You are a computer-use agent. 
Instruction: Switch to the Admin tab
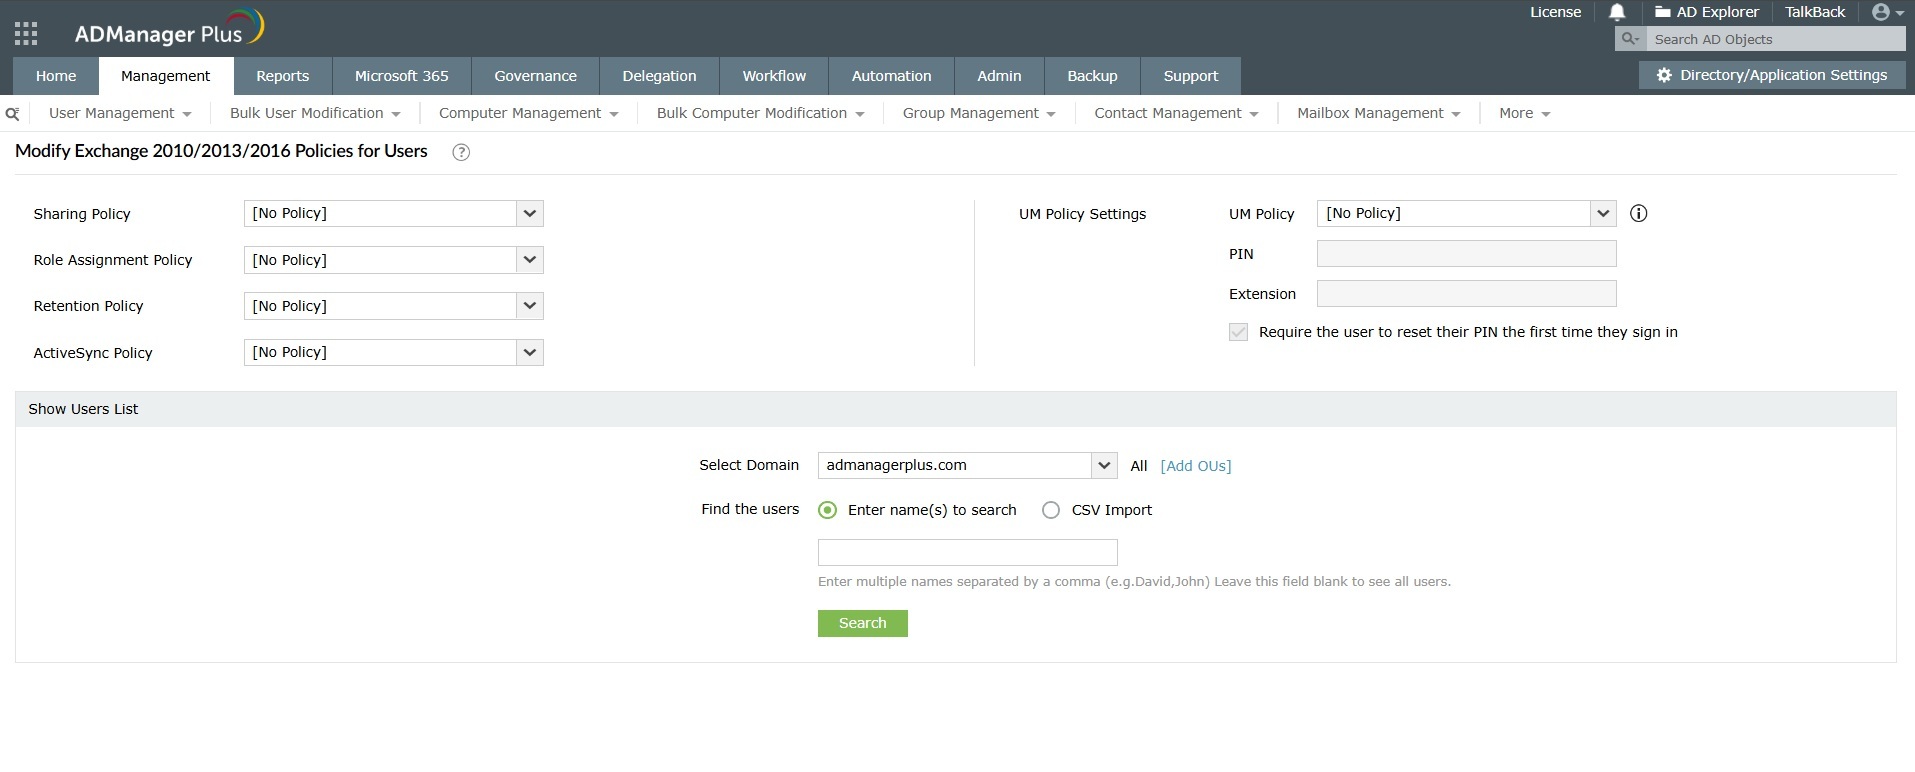(x=1000, y=76)
